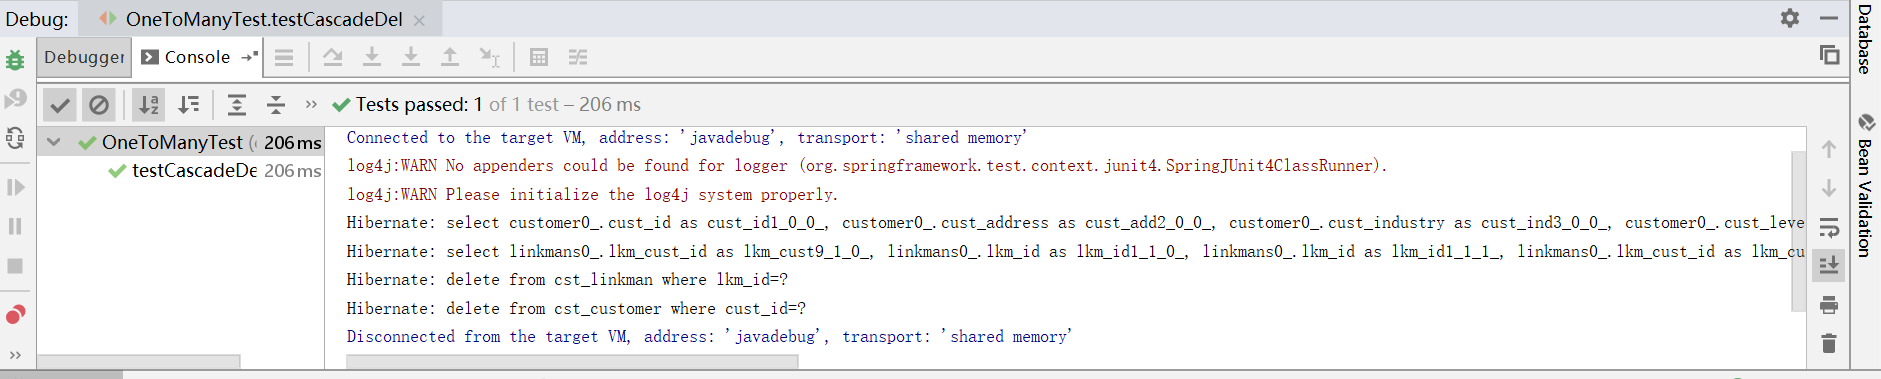Collapse the OneToManyTest tree node
This screenshot has height=379, width=1881.
[x=54, y=142]
